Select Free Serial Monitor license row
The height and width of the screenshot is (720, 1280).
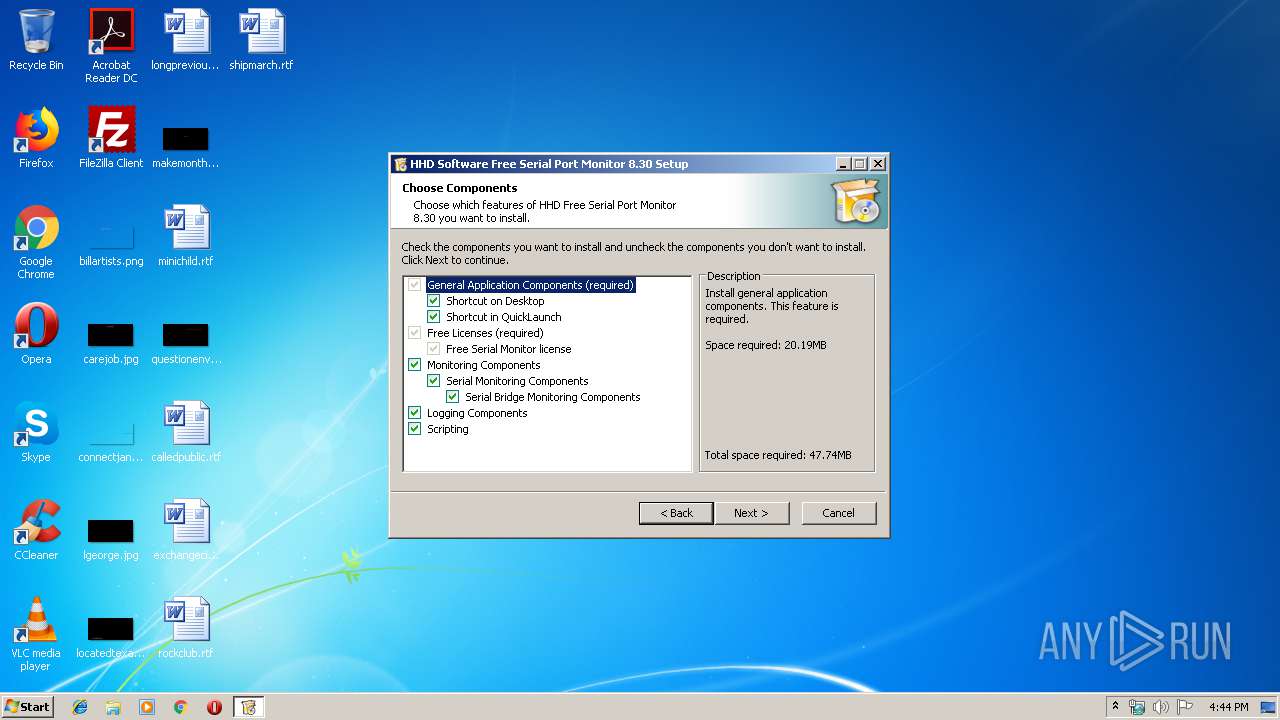508,349
